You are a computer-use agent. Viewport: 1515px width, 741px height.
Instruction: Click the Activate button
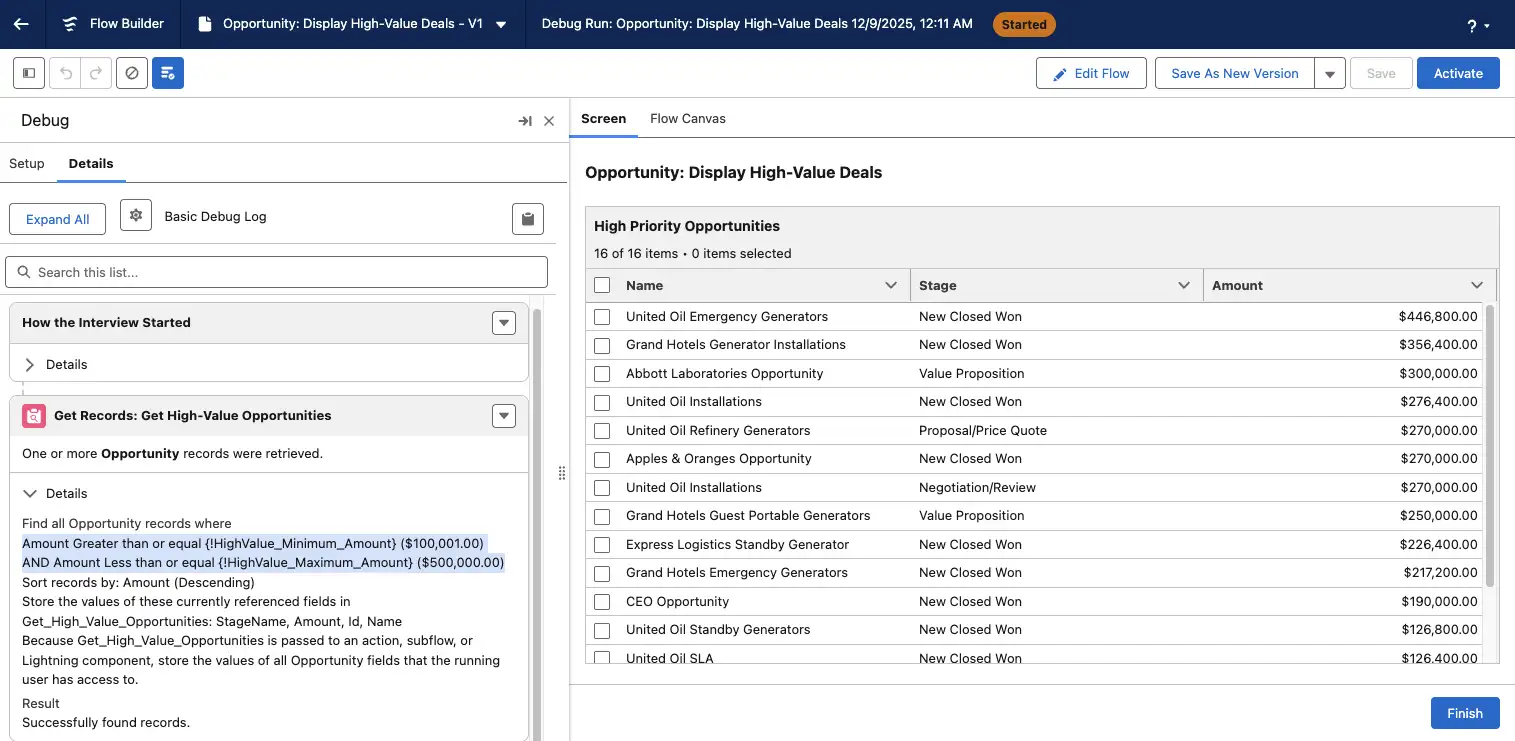pyautogui.click(x=1458, y=73)
